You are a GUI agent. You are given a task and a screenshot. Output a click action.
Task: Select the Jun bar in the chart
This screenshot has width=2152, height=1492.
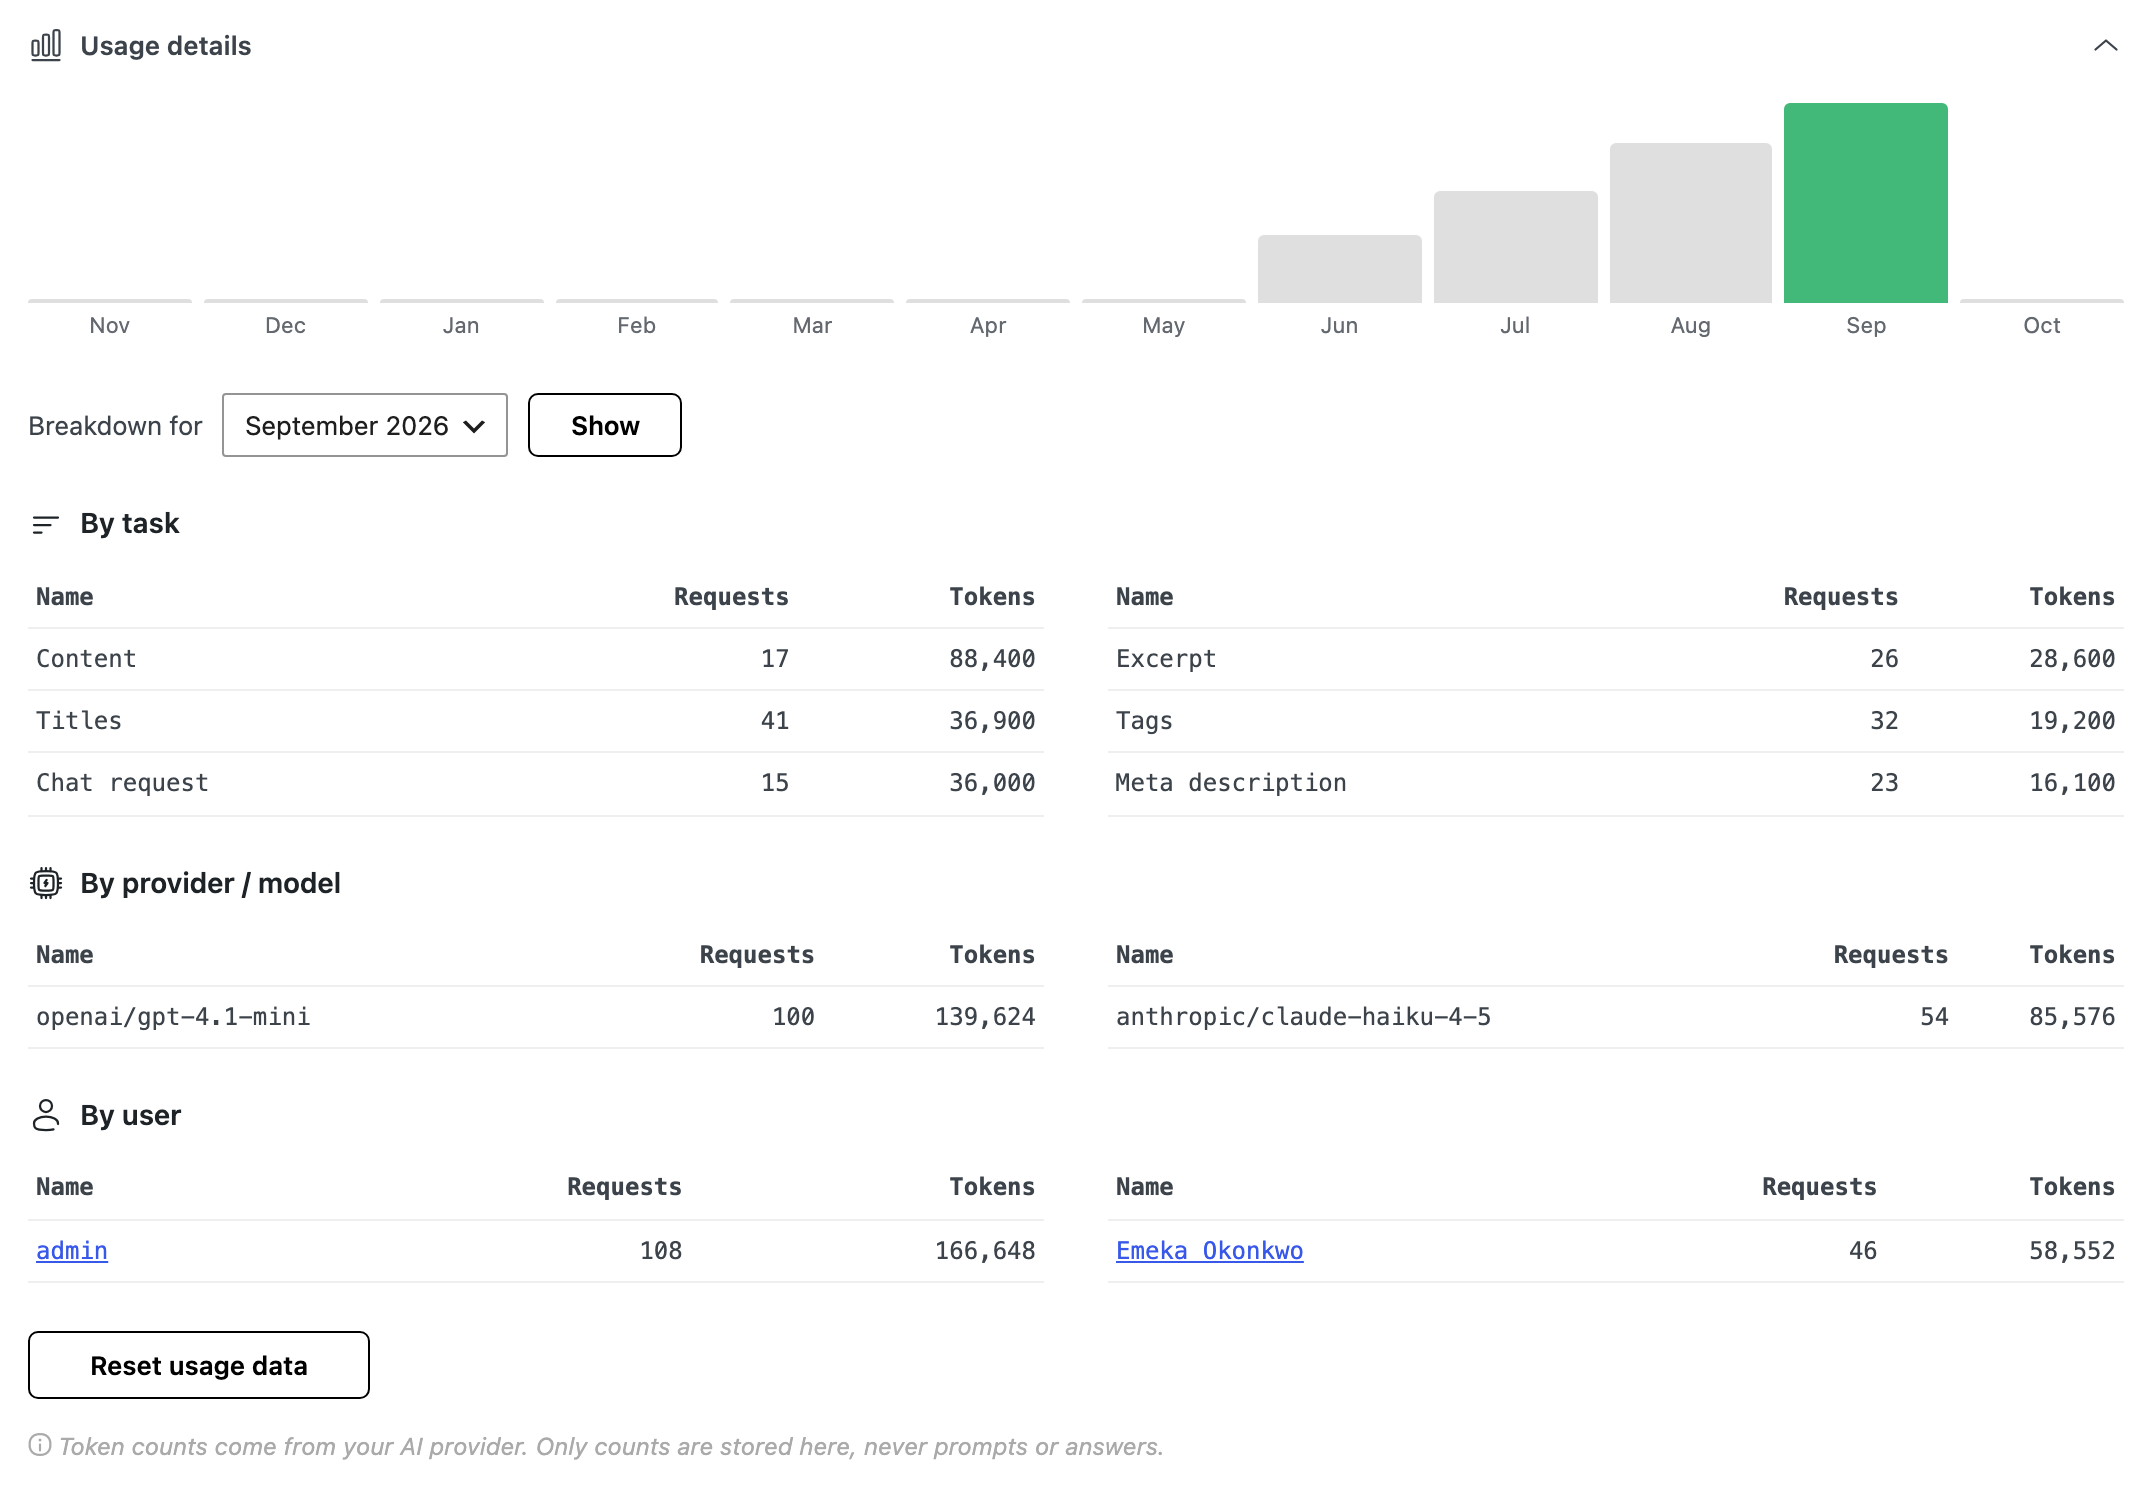(1340, 269)
